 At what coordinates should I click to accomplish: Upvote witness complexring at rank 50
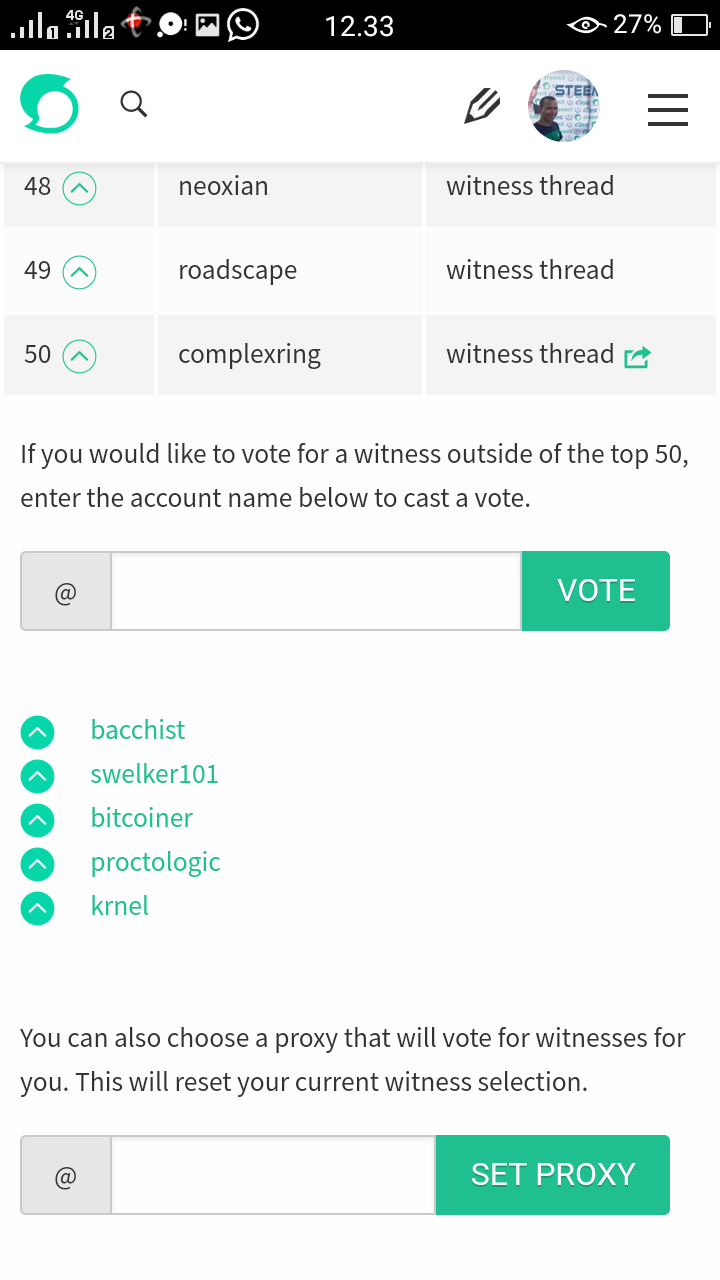point(80,355)
